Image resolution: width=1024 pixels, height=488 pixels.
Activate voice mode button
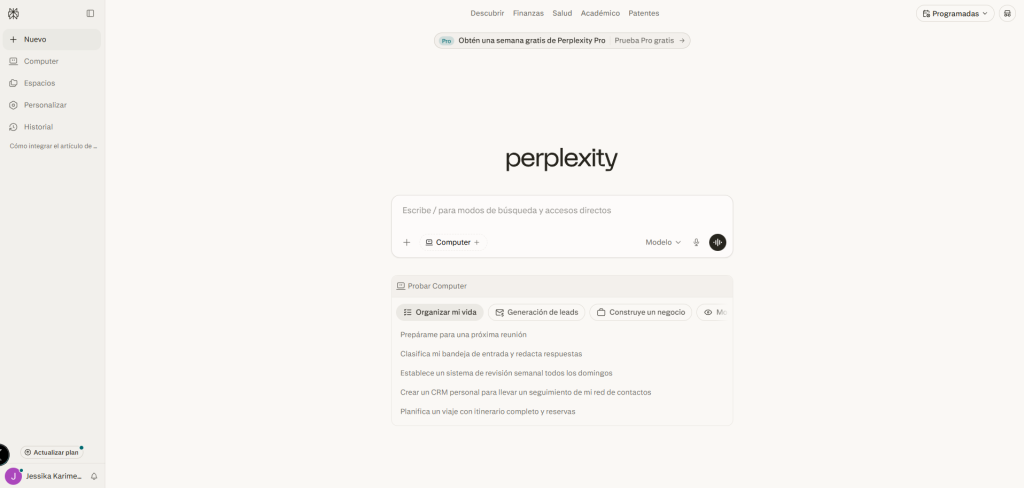pyautogui.click(x=717, y=242)
